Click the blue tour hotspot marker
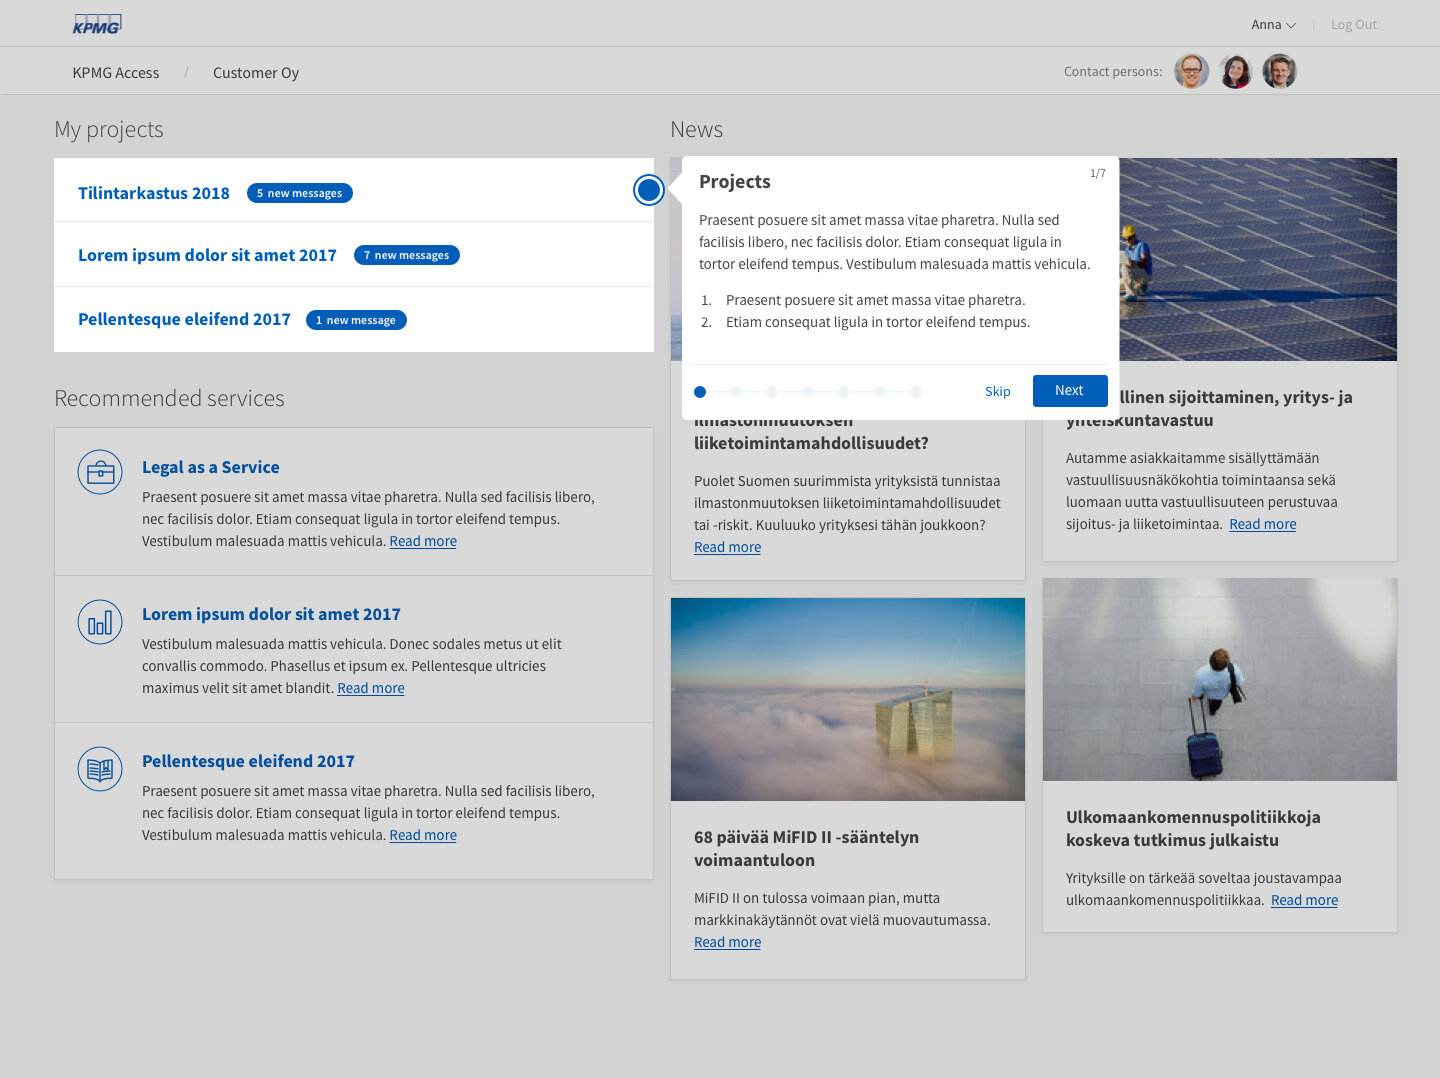 coord(649,190)
